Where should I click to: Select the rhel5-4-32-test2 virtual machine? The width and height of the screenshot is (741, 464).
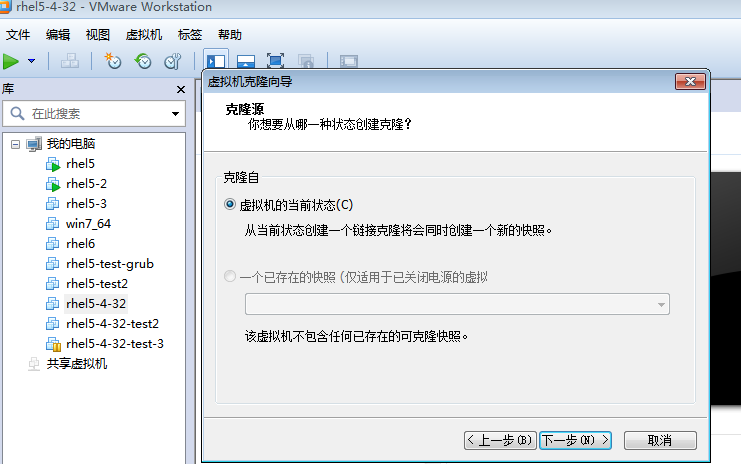112,324
